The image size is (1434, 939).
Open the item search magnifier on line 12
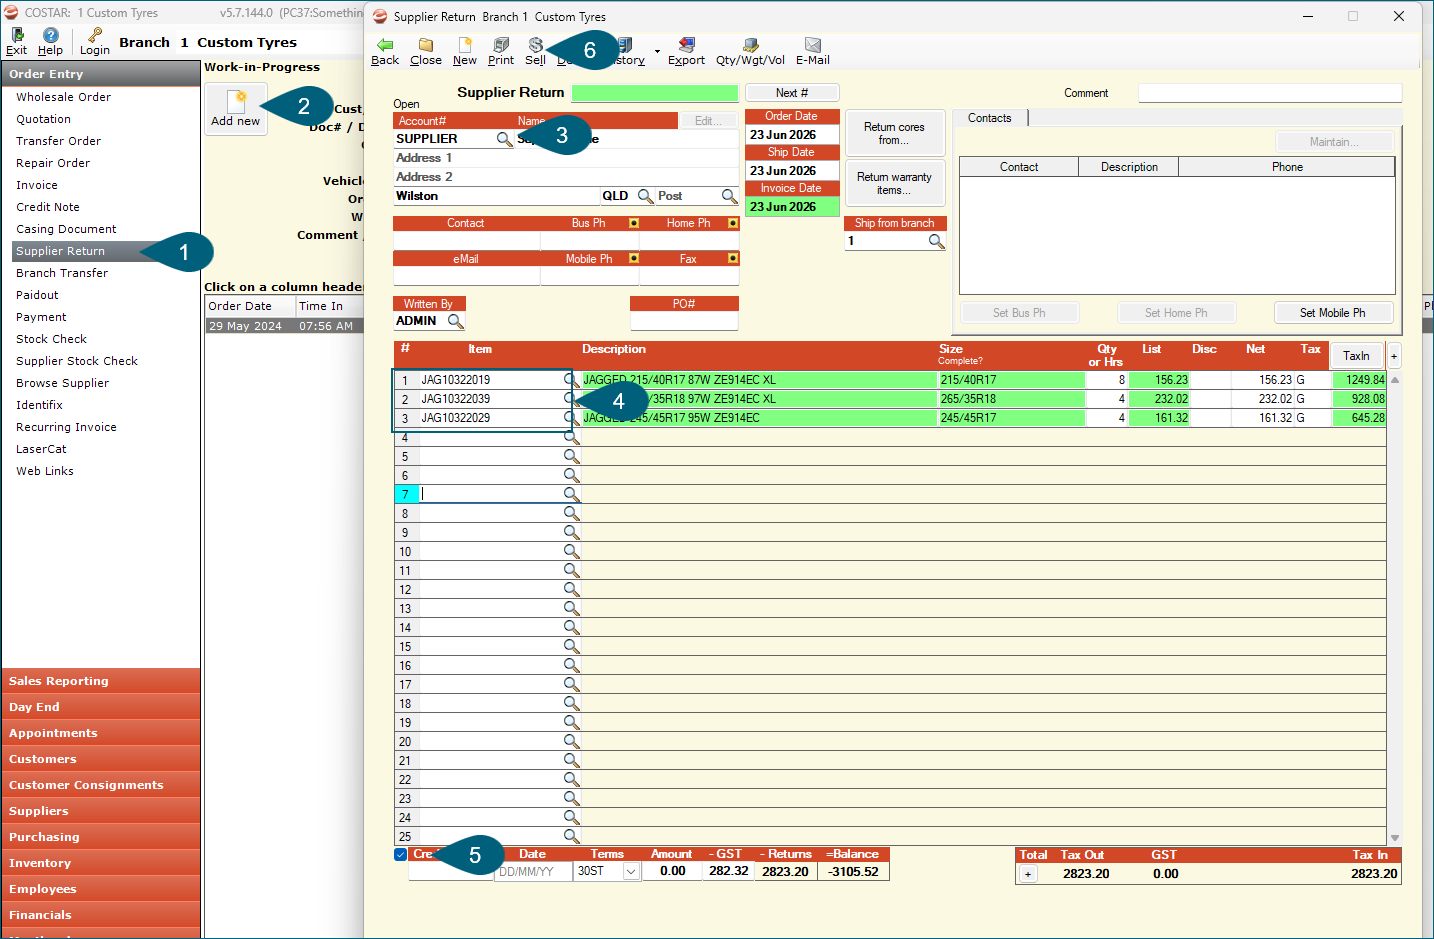click(571, 589)
